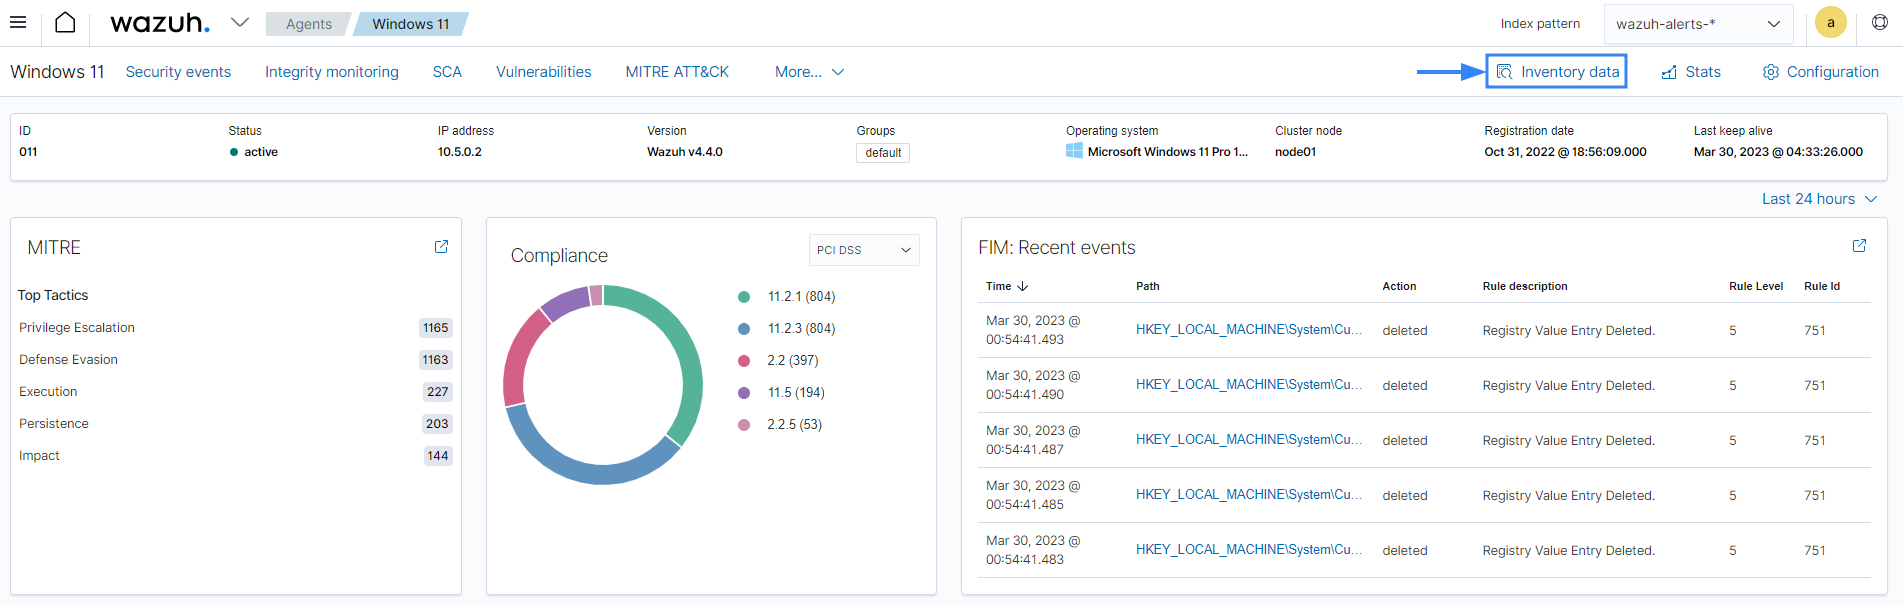Viewport: 1903px width, 606px height.
Task: Click the green 11.2.1 legend dot
Action: tap(744, 297)
